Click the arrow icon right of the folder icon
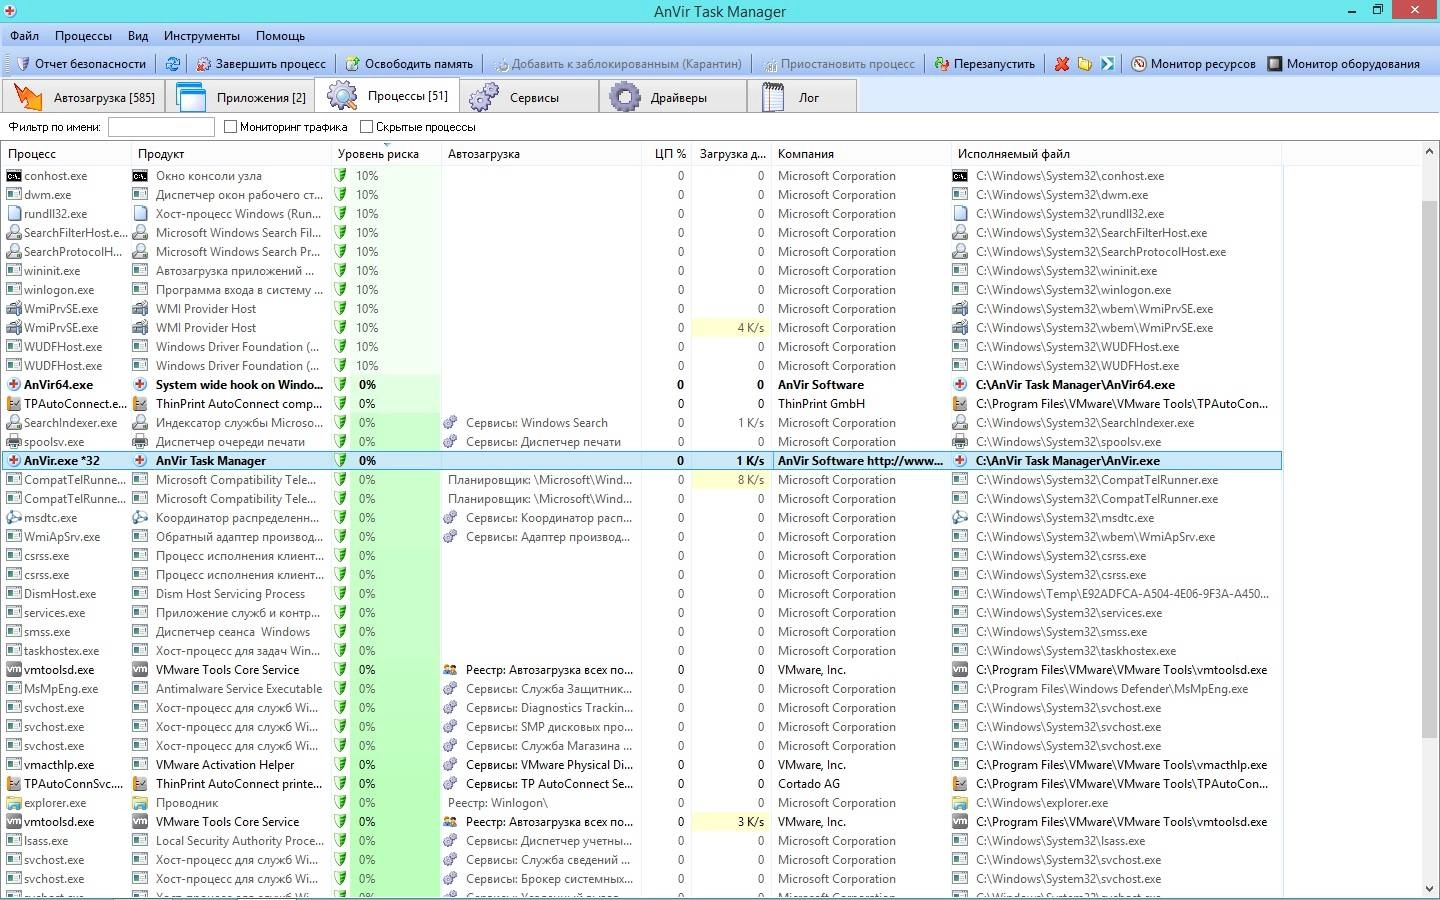The width and height of the screenshot is (1440, 900). pyautogui.click(x=1107, y=63)
